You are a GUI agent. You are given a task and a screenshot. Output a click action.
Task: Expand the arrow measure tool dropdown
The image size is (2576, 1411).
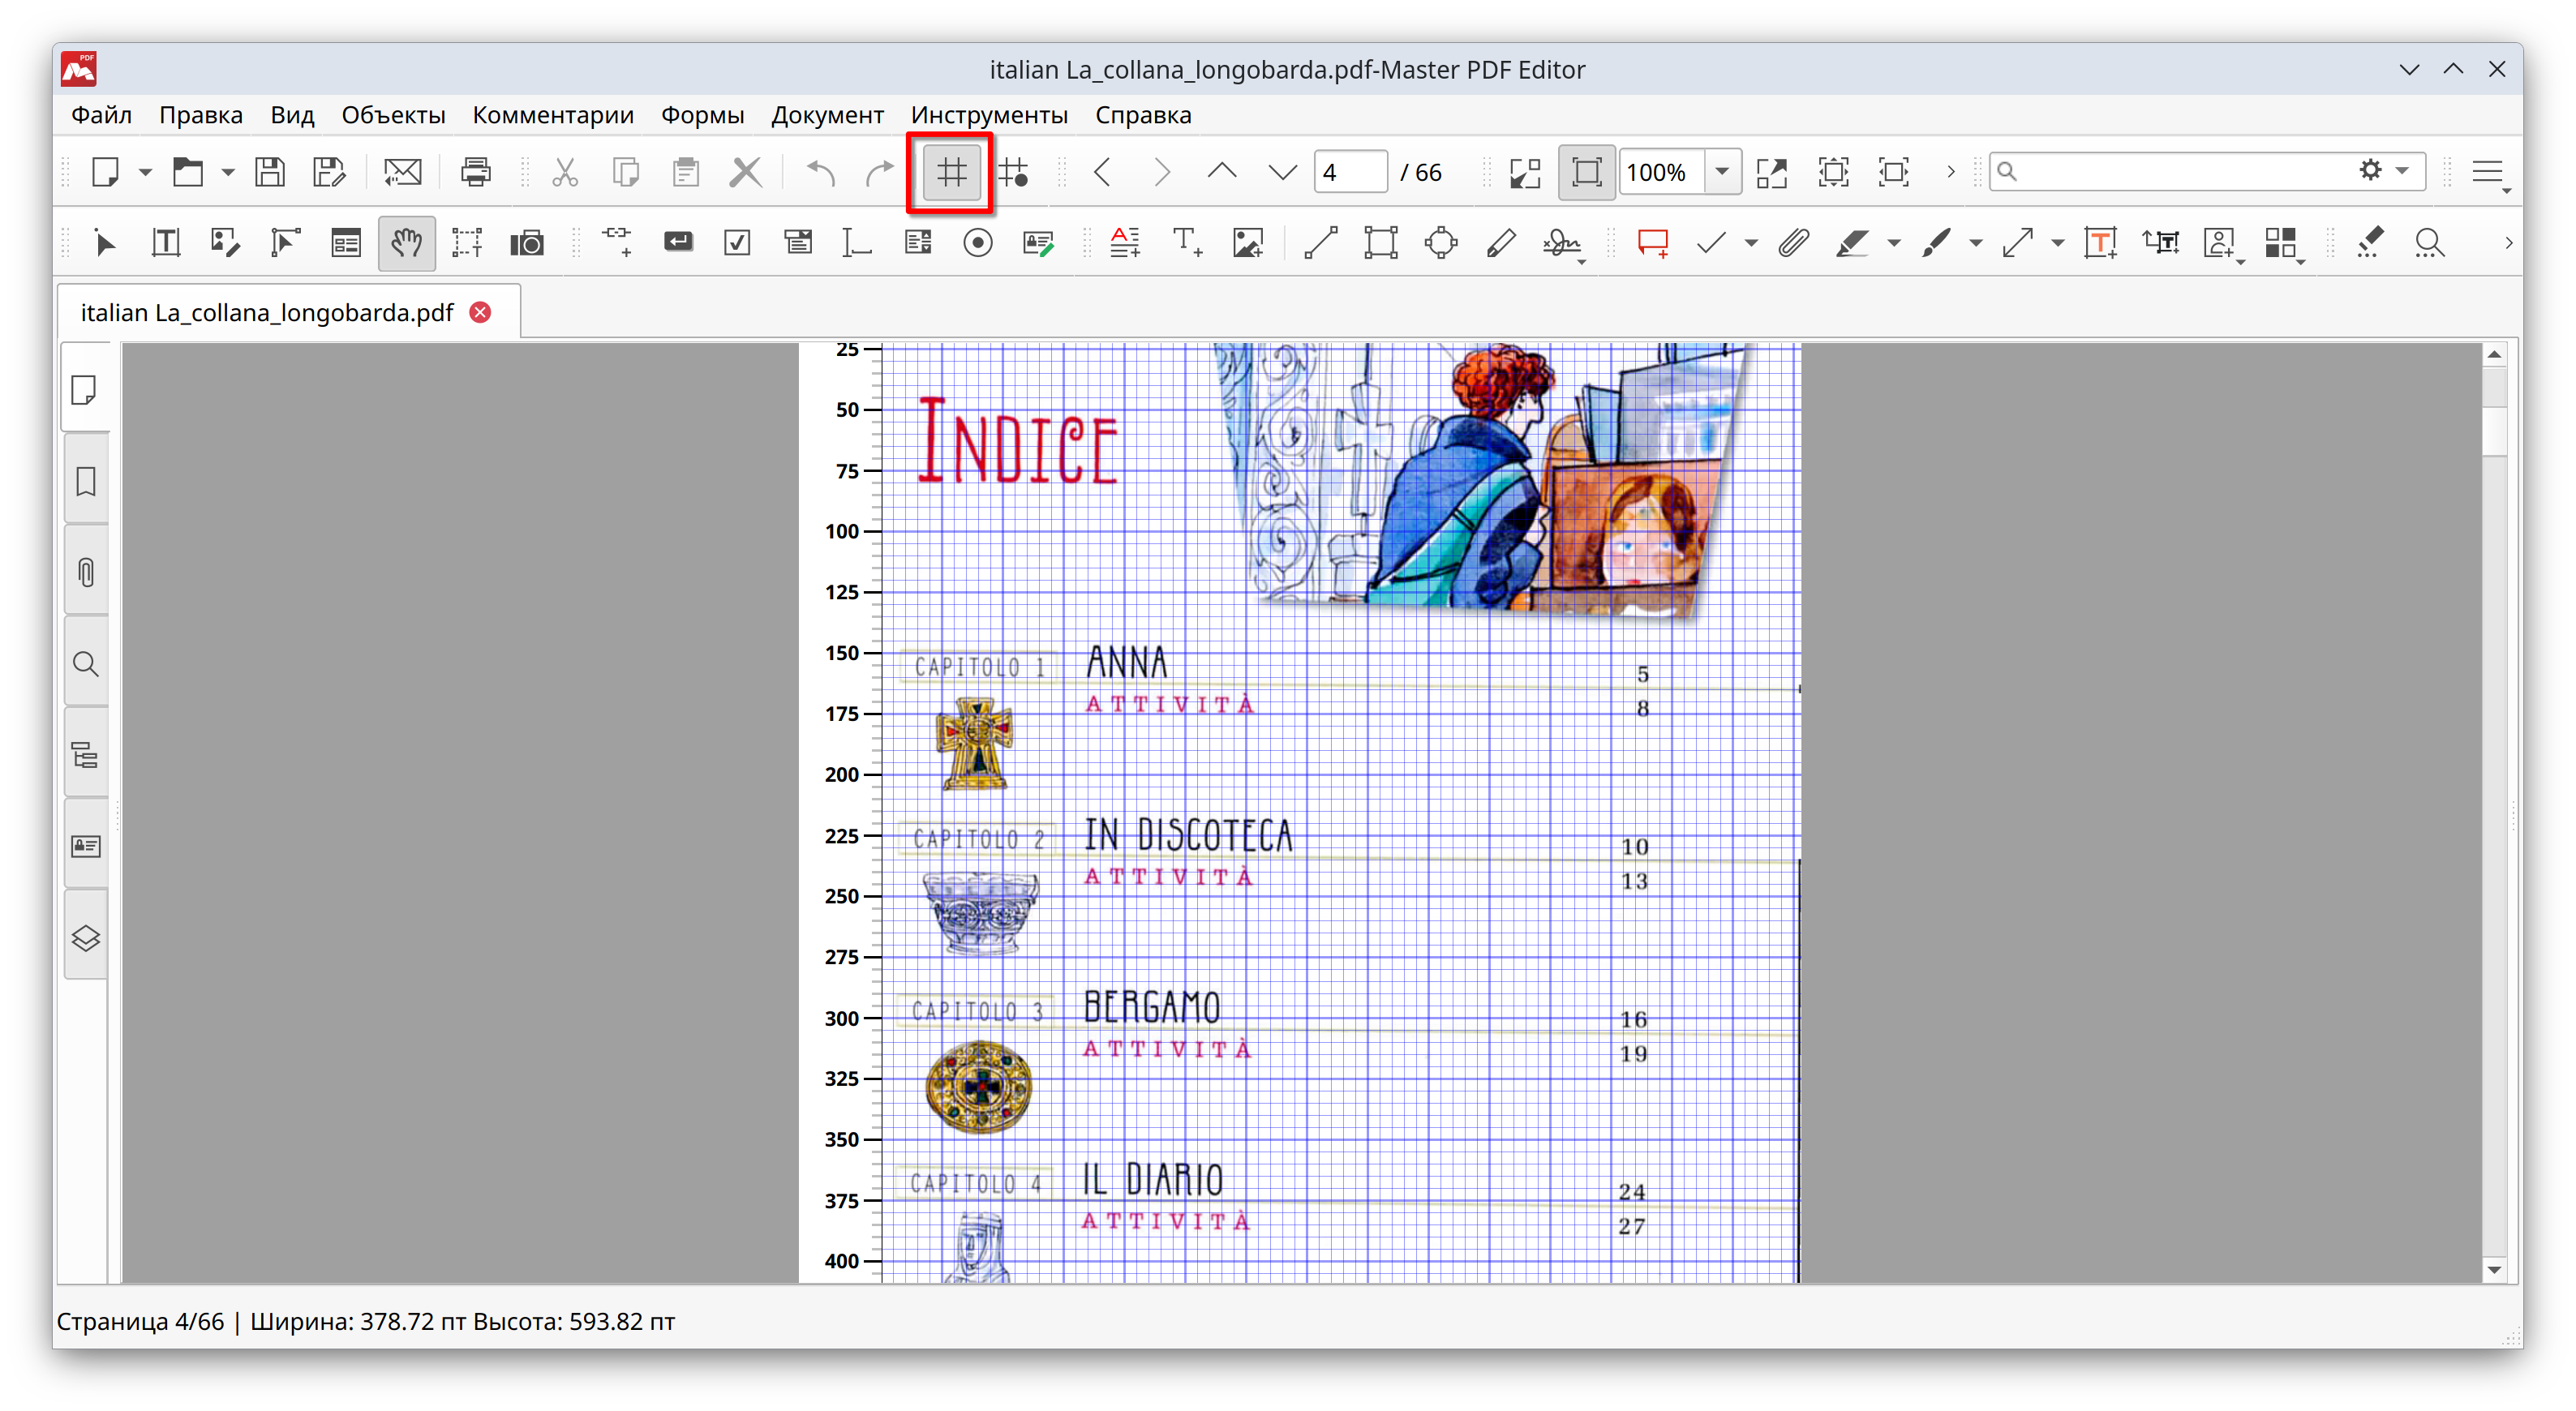tap(2057, 243)
